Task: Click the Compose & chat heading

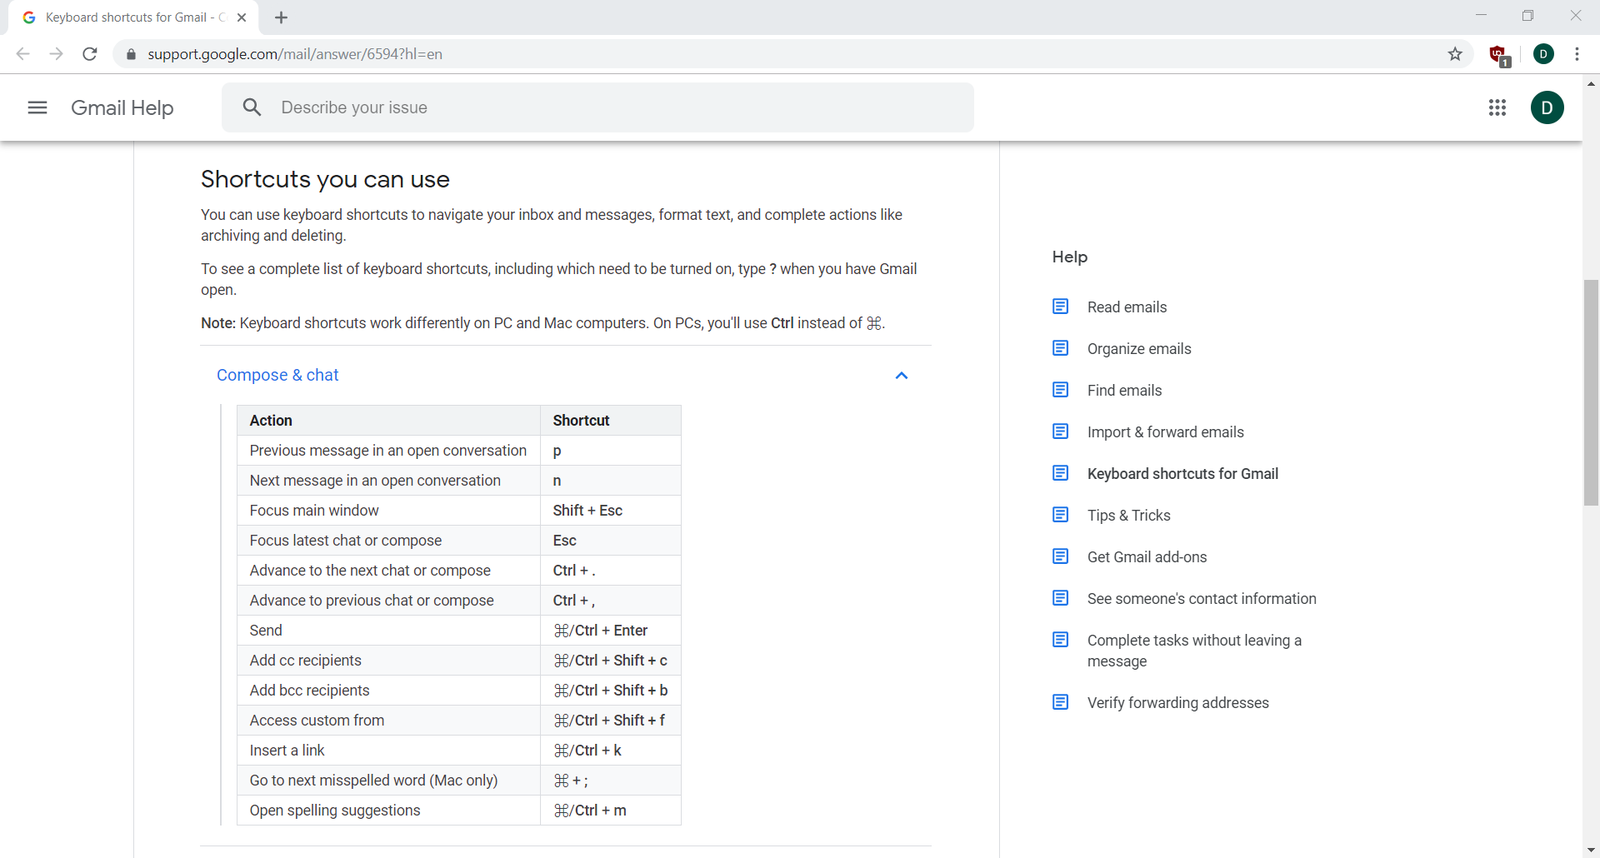Action: click(278, 375)
